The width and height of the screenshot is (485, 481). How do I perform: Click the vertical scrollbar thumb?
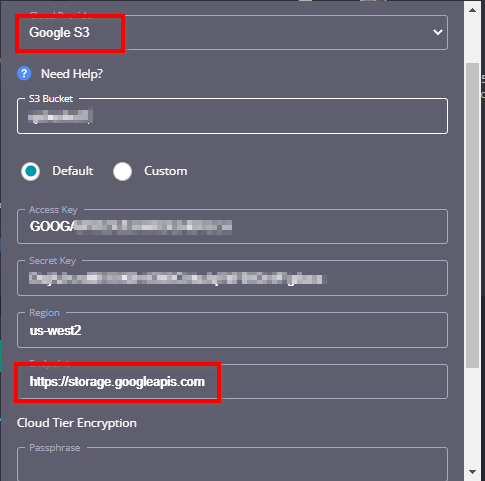pos(472,215)
